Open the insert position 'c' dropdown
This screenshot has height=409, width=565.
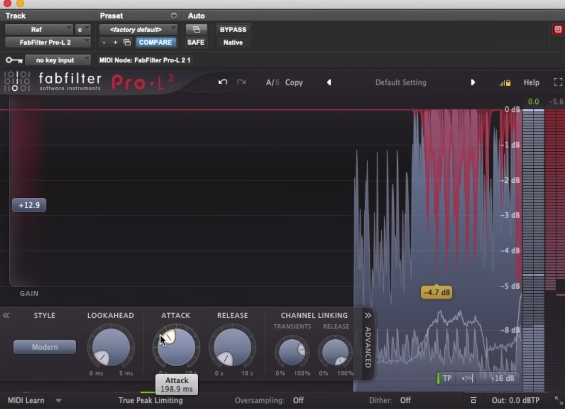(82, 30)
